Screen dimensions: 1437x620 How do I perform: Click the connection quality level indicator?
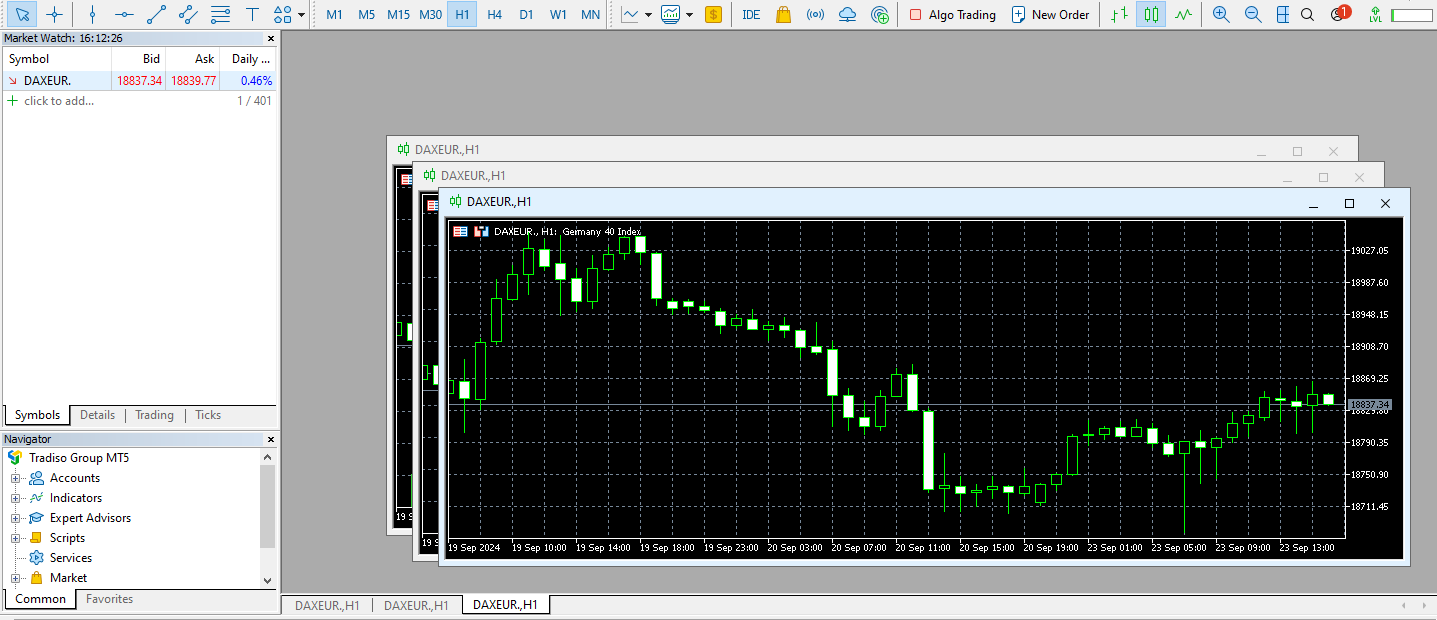[1375, 14]
